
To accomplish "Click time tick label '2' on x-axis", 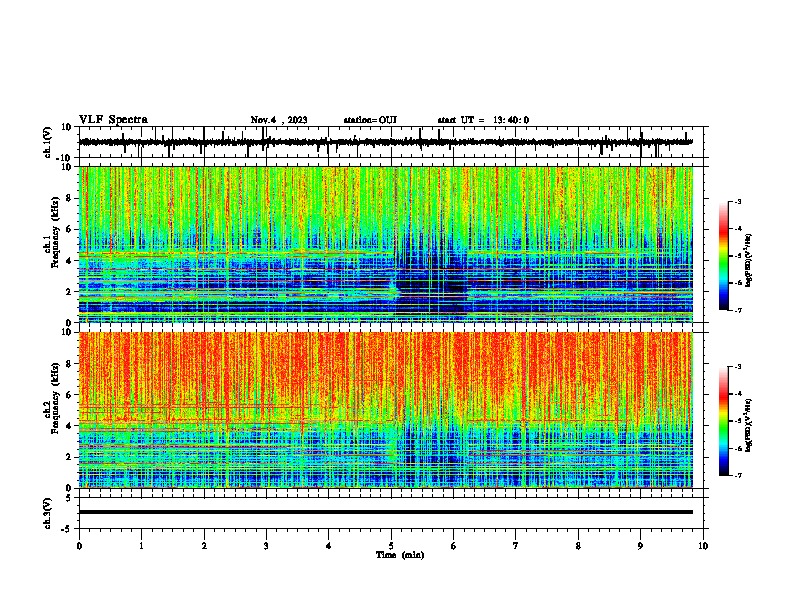I will pyautogui.click(x=204, y=546).
